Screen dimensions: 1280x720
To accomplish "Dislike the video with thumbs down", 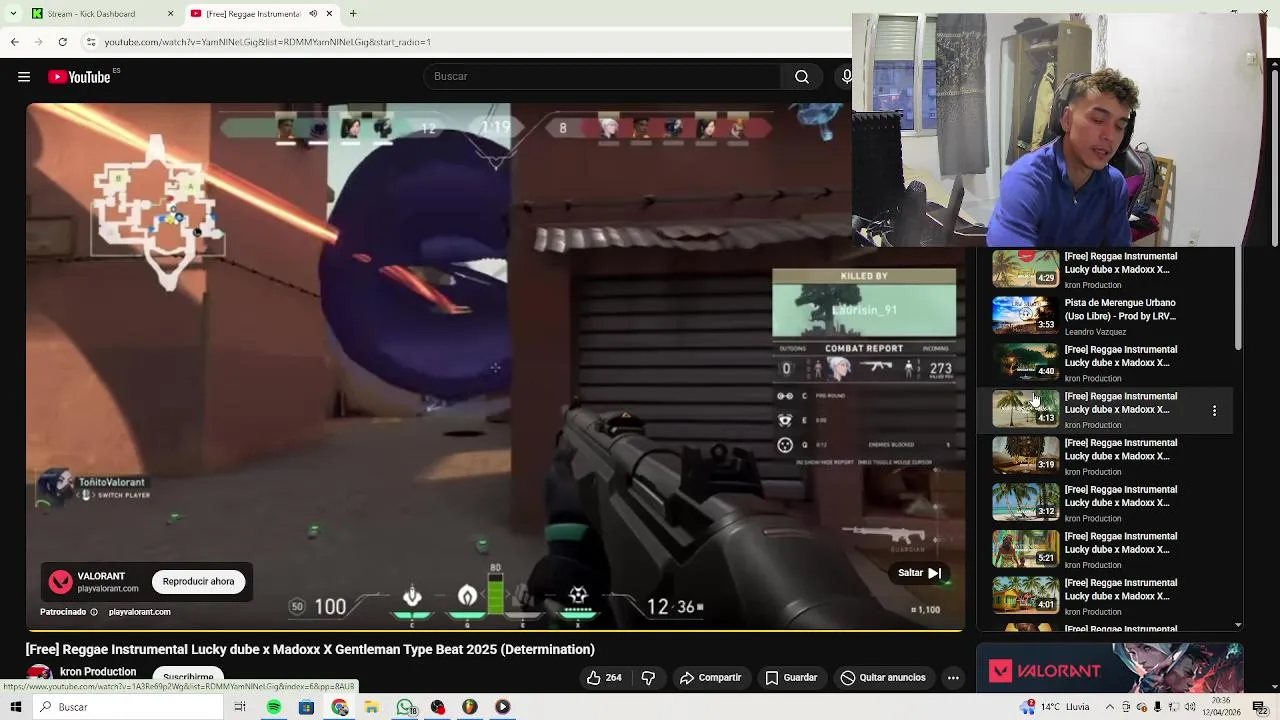I will tap(648, 678).
